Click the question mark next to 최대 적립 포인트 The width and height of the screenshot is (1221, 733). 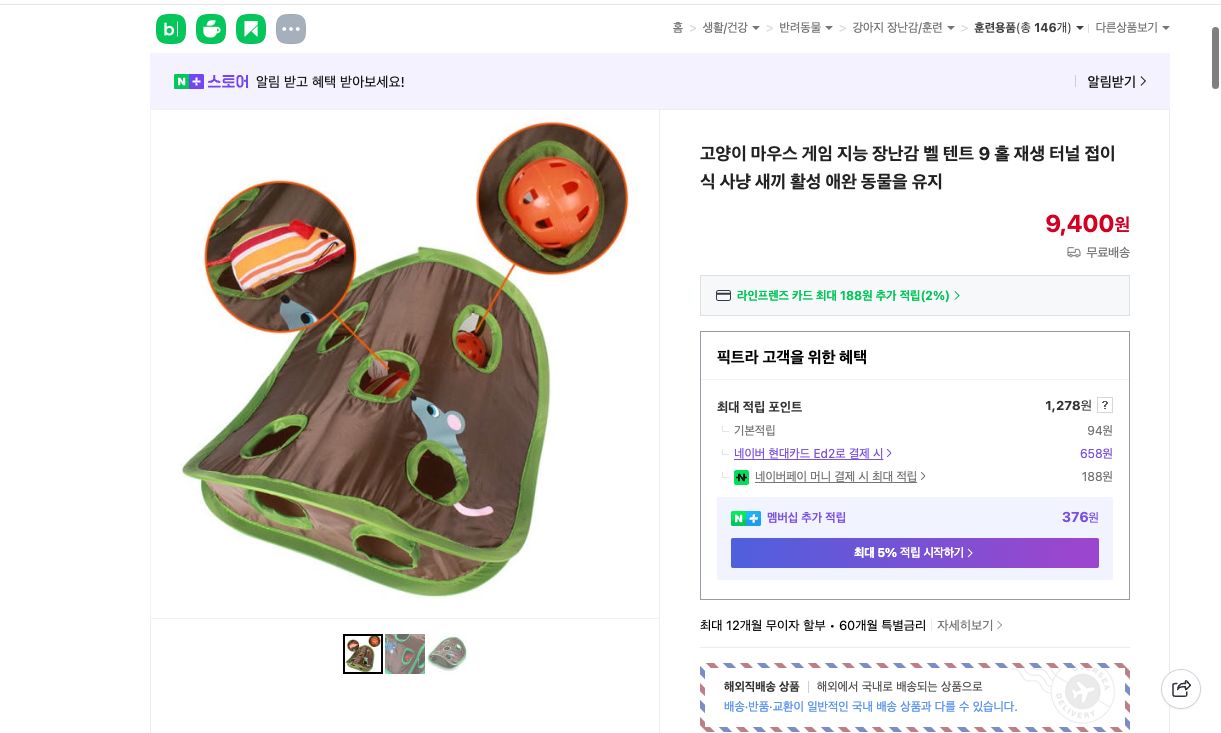click(x=1105, y=405)
